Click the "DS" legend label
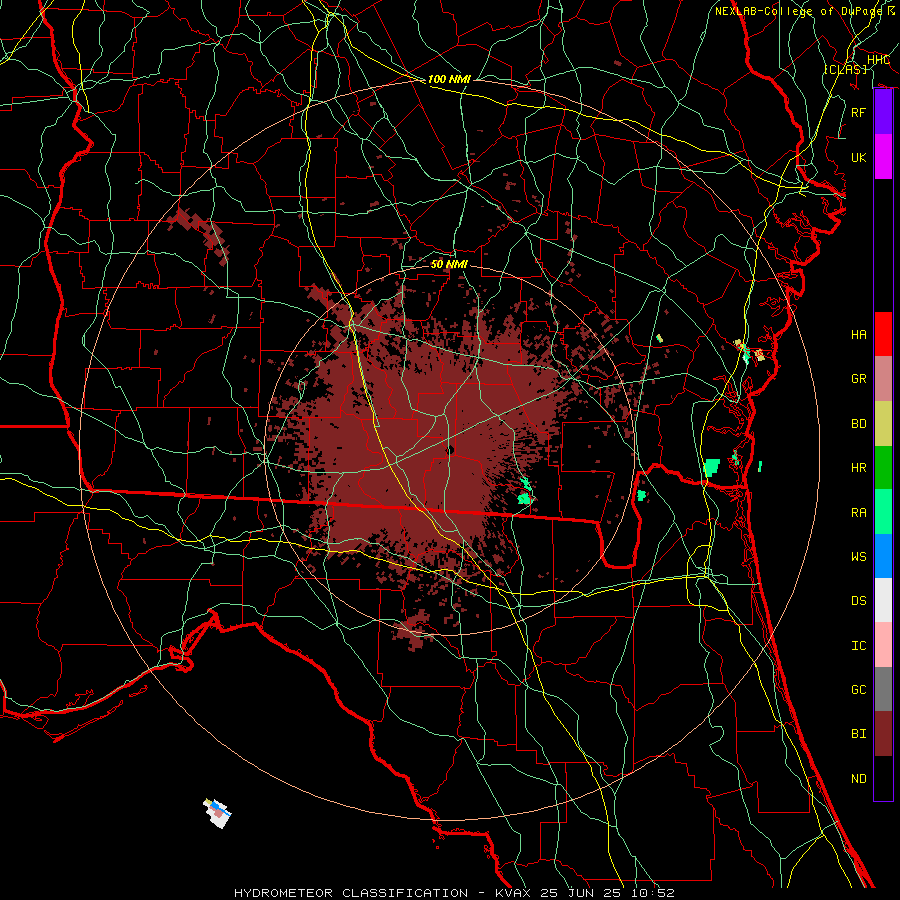The width and height of the screenshot is (900, 900). click(859, 601)
